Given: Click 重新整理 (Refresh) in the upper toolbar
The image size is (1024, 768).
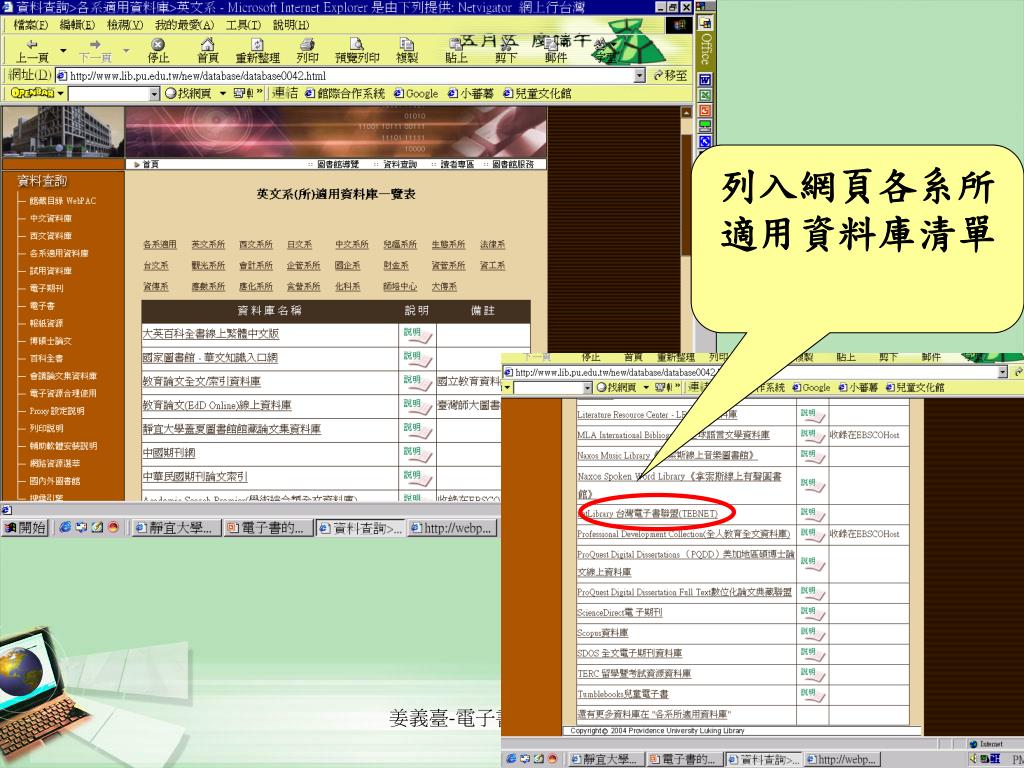Looking at the screenshot, I should point(257,50).
